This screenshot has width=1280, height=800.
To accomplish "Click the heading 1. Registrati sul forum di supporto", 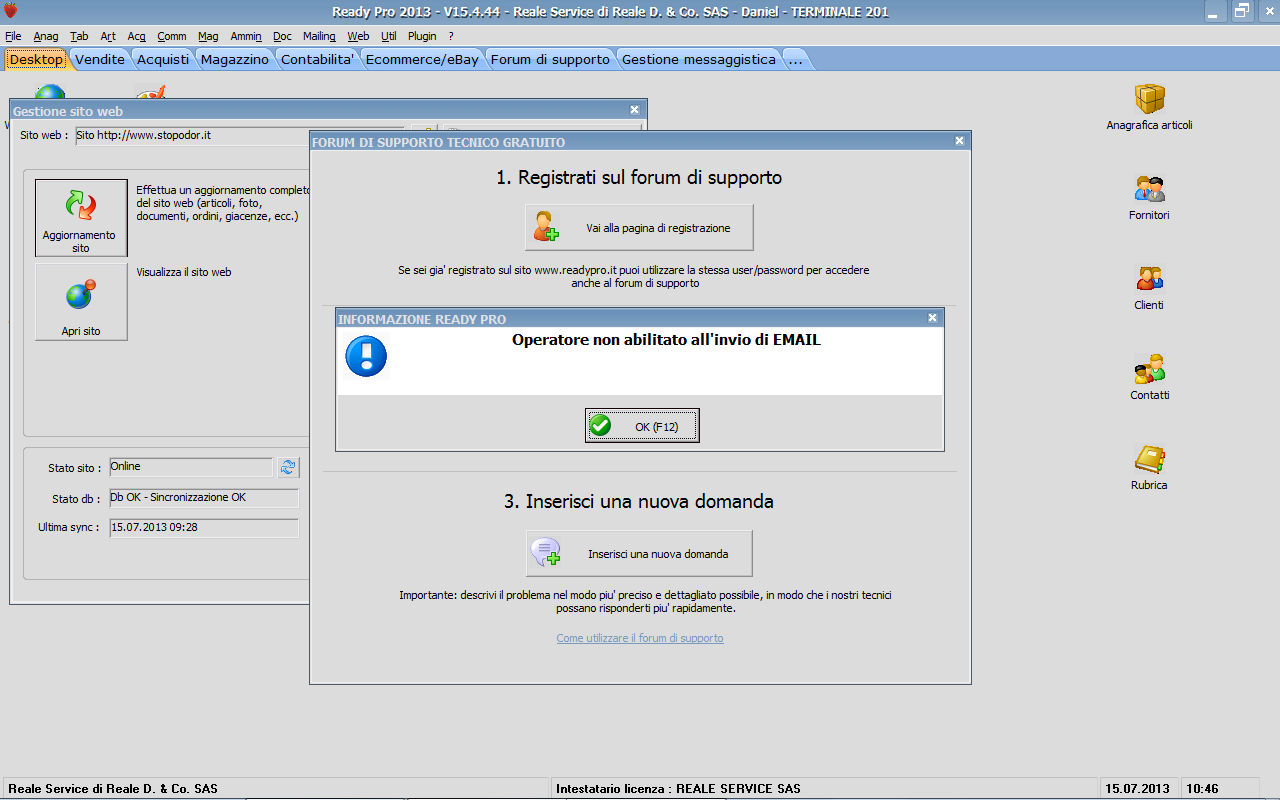I will click(x=639, y=178).
